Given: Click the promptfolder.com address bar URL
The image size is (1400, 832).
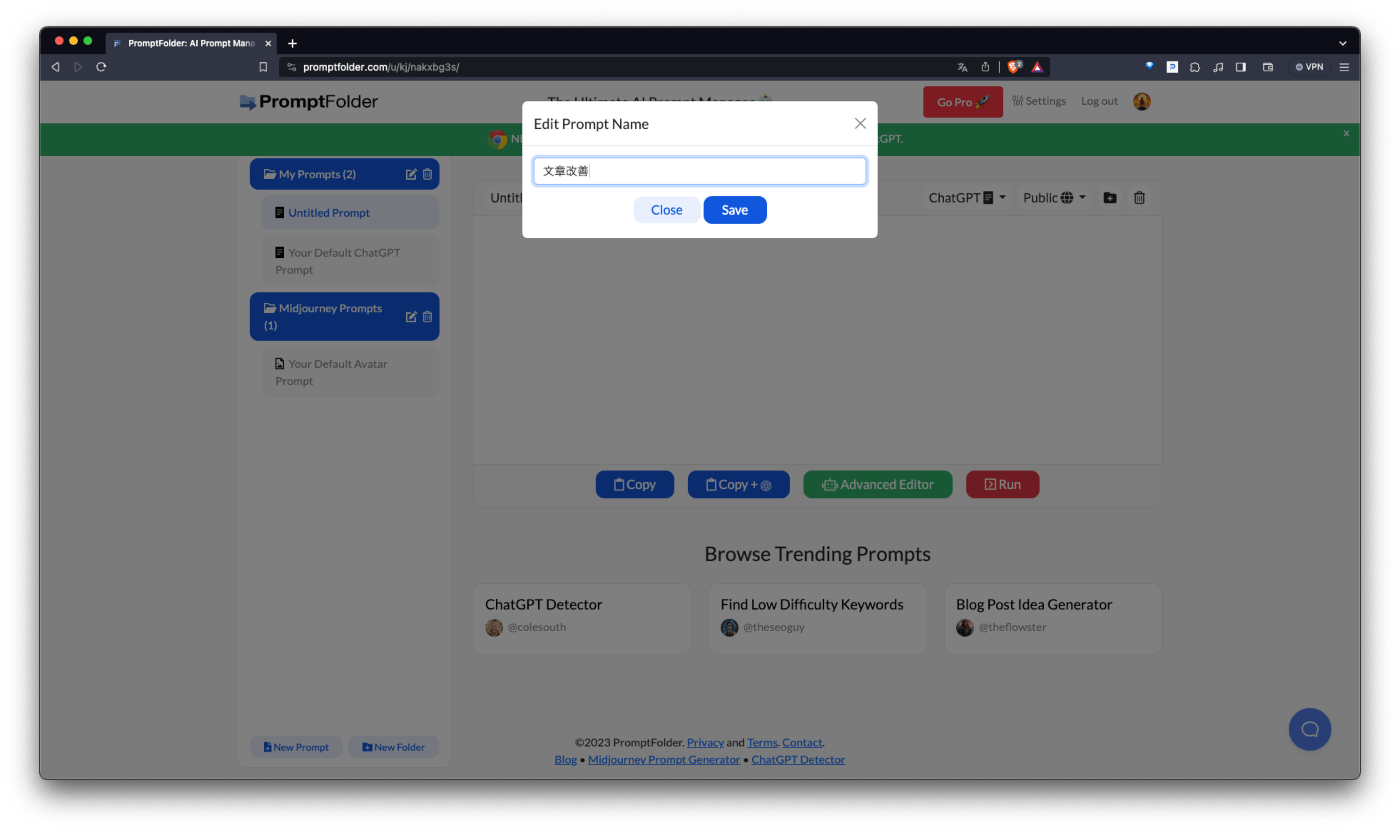Looking at the screenshot, I should tap(381, 67).
